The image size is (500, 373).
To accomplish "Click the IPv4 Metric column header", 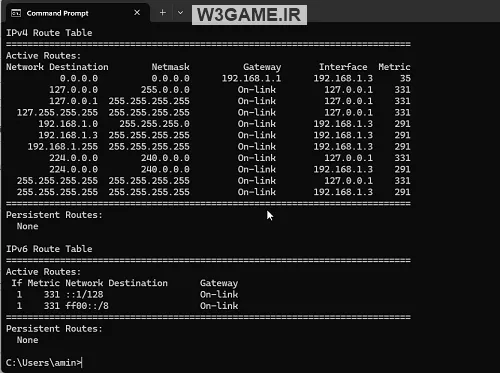I will (394, 67).
